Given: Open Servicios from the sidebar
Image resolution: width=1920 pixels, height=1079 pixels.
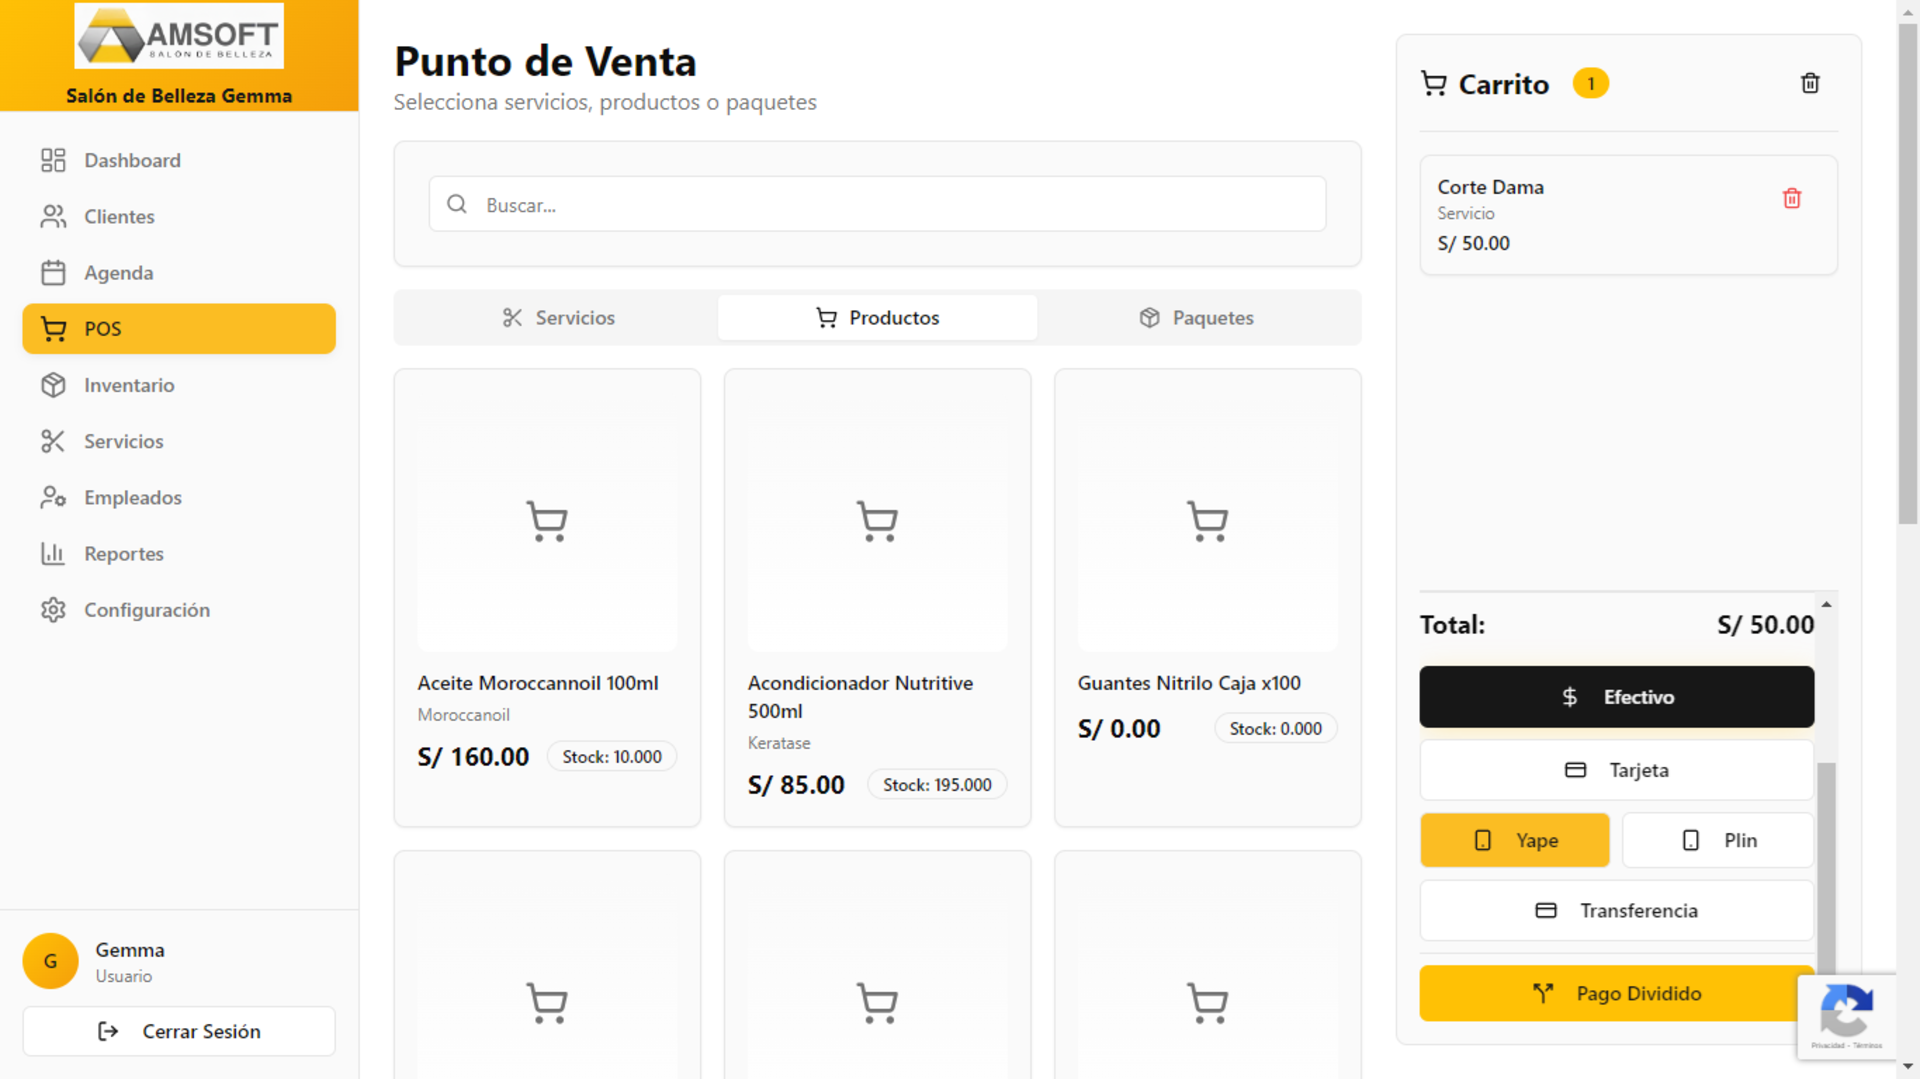Looking at the screenshot, I should (x=123, y=441).
